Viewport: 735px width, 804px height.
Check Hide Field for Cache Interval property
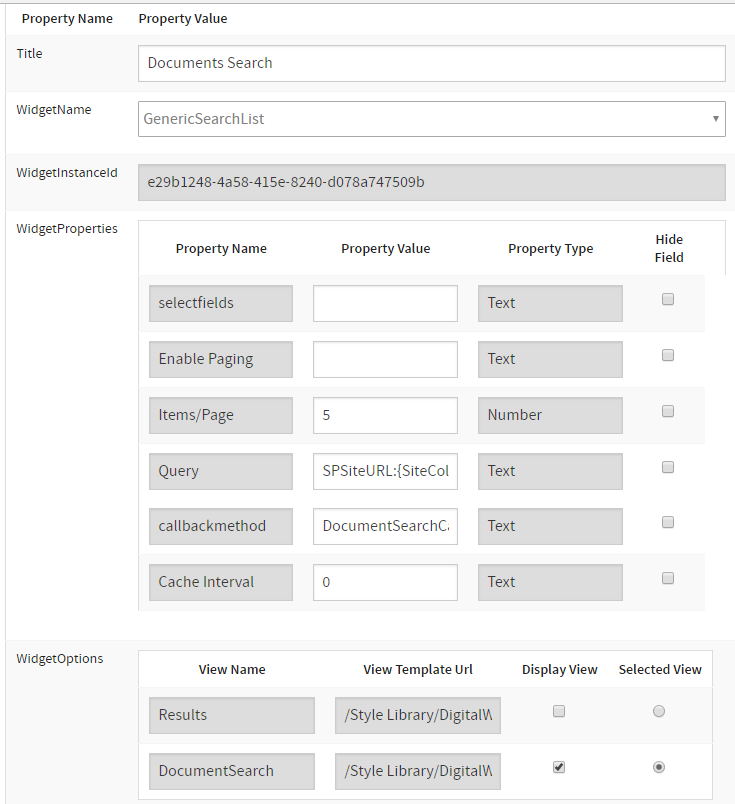click(x=669, y=578)
